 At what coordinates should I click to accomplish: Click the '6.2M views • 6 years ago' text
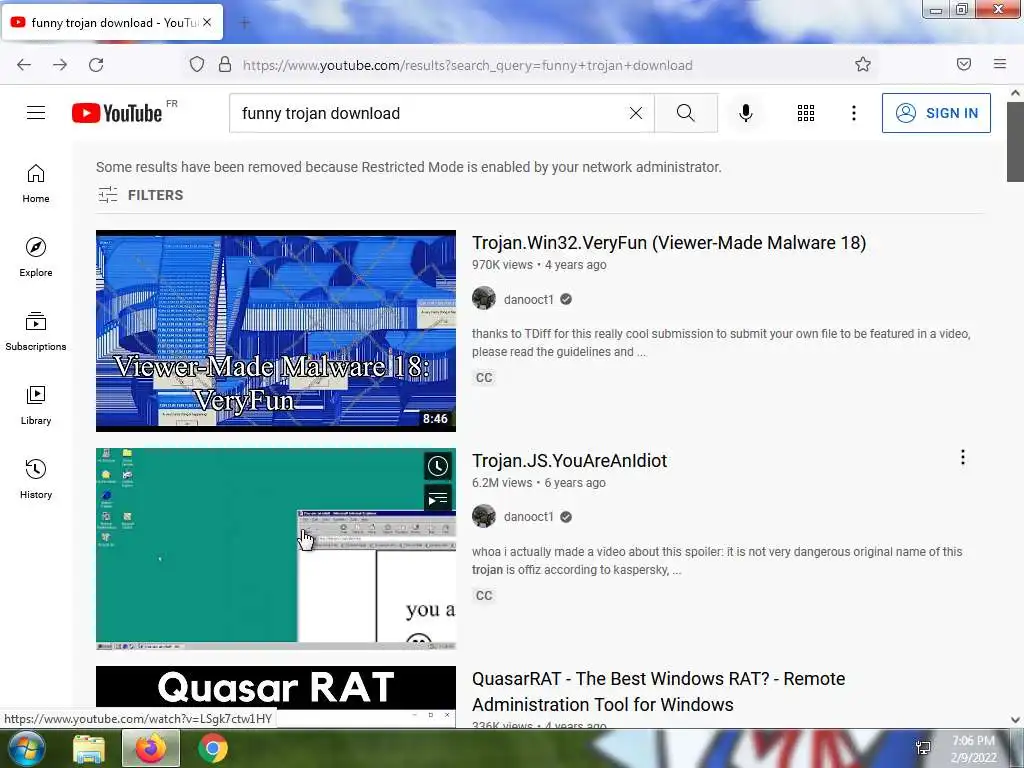[x=539, y=483]
